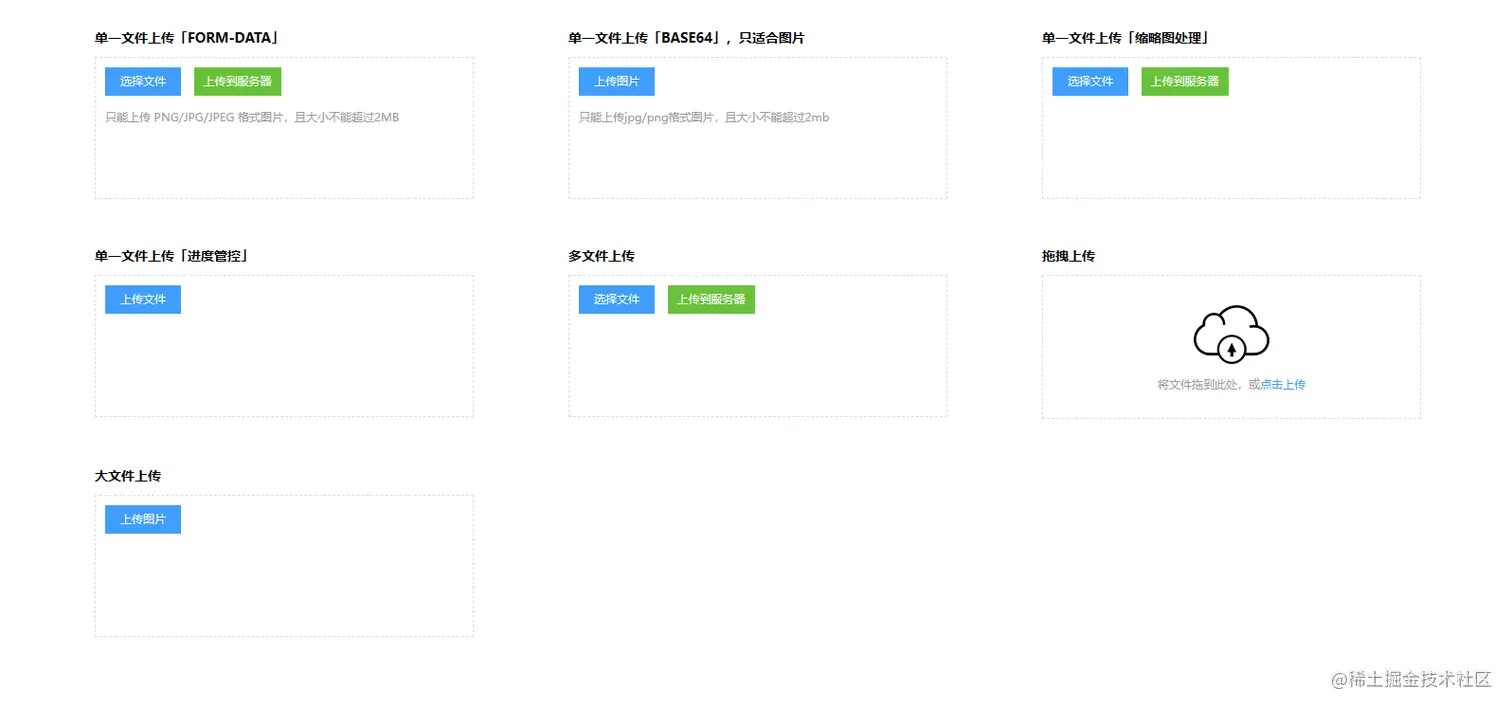Click heading 单一文件上传「BASE64」,只适合图片
Viewport: 1512px width, 710px height.
686,38
